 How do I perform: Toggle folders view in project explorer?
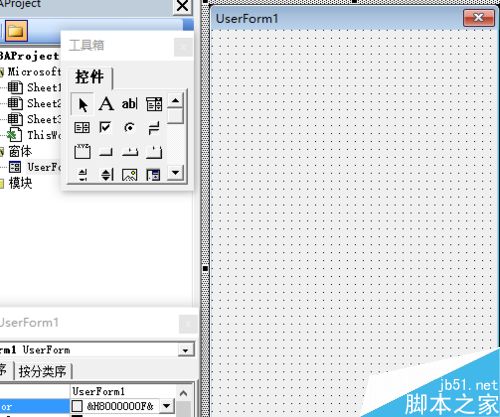tap(16, 31)
